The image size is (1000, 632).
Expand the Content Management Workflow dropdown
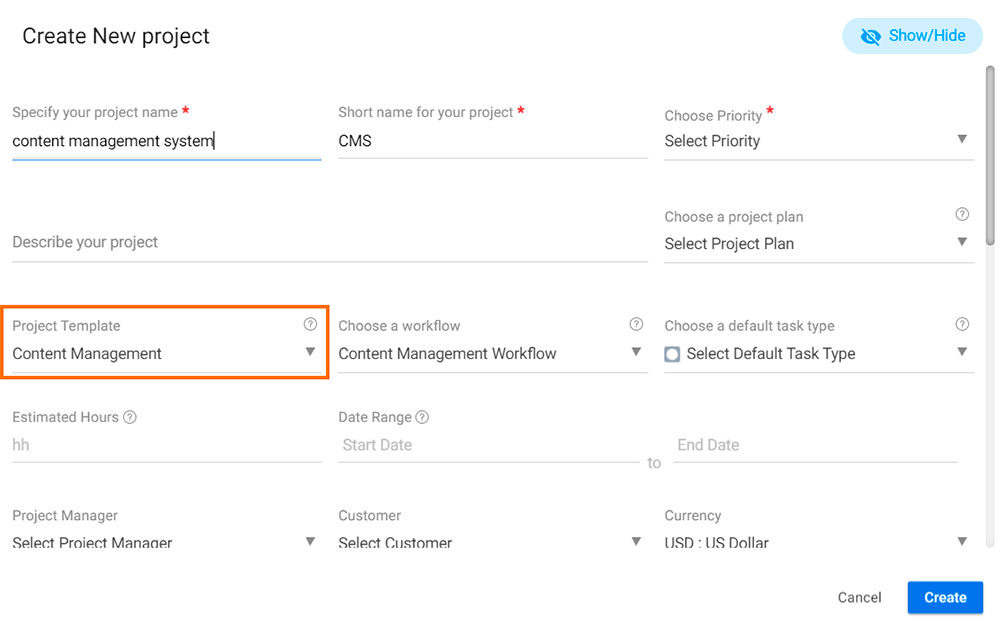click(x=492, y=353)
